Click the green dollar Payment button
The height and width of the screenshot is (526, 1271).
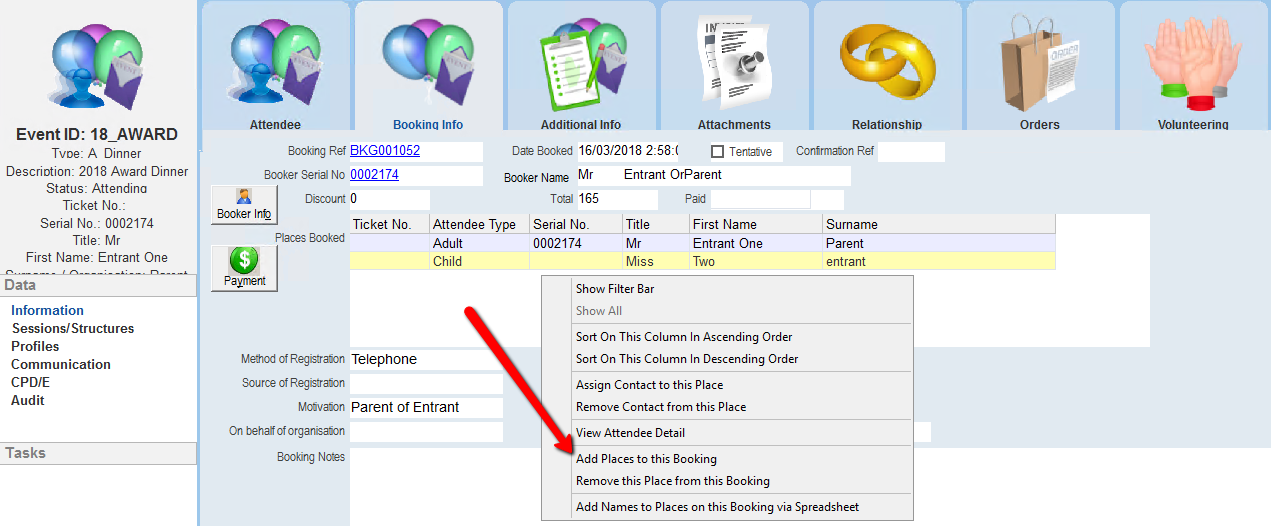pyautogui.click(x=244, y=268)
